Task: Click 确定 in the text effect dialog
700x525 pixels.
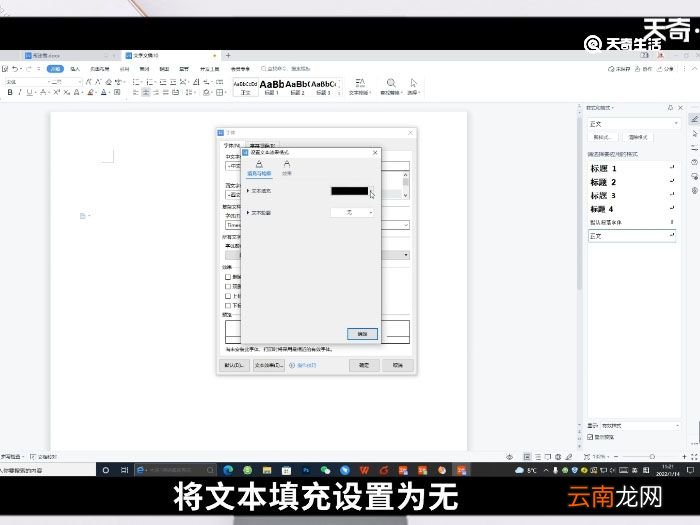Action: point(362,333)
